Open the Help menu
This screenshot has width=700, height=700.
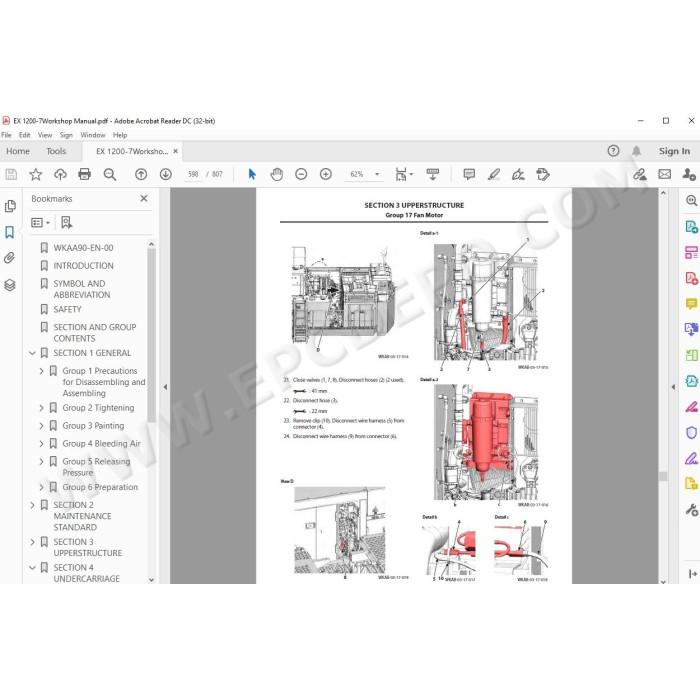[120, 135]
